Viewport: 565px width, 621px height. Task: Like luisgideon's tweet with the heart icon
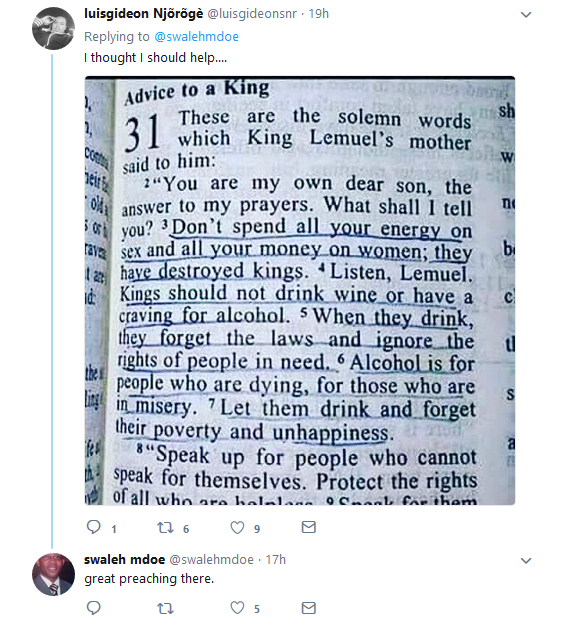(x=237, y=528)
